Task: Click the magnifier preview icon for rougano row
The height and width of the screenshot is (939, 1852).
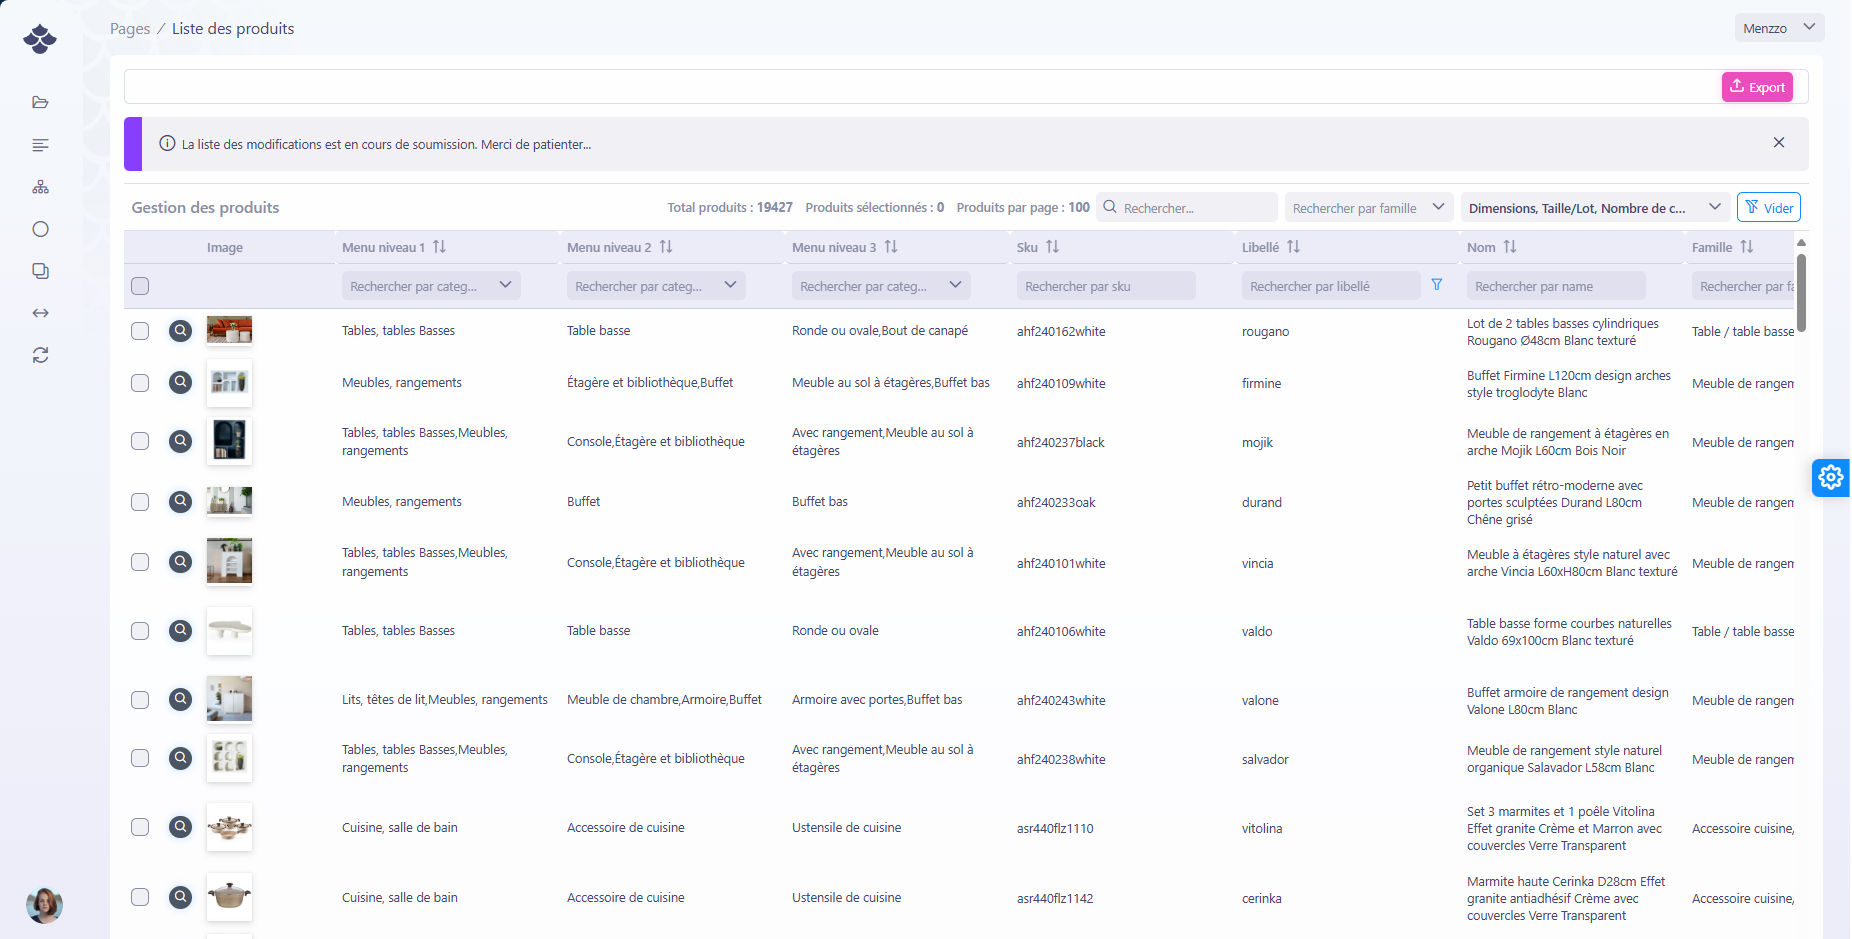Action: [180, 331]
